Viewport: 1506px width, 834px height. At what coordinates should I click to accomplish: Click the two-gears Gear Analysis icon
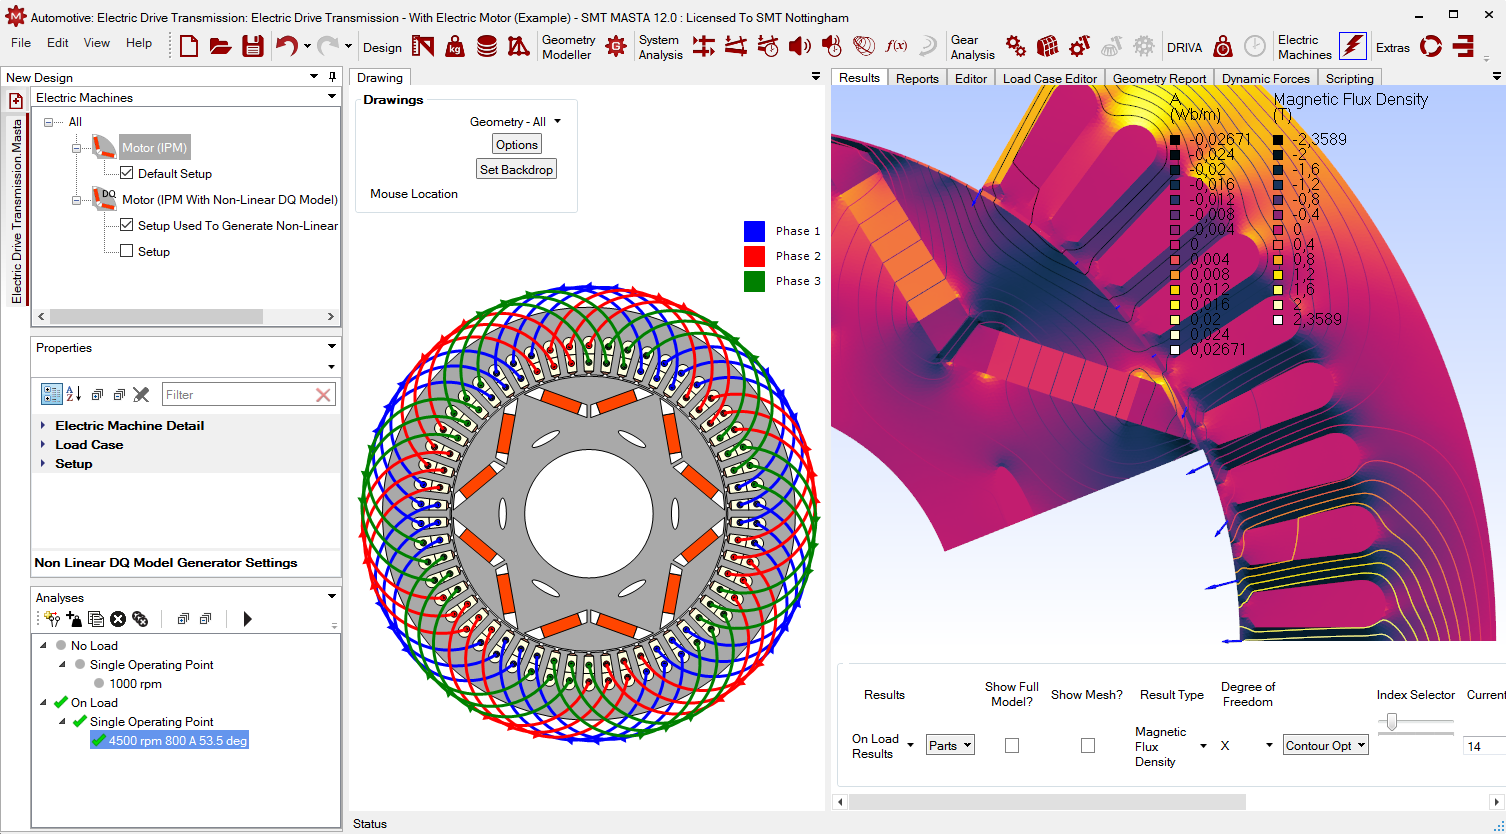tap(1016, 46)
